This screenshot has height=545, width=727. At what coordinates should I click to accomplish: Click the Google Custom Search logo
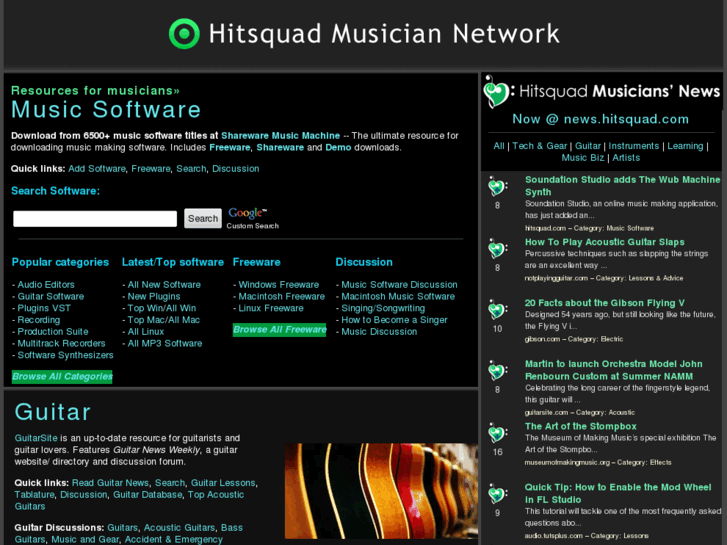[253, 218]
